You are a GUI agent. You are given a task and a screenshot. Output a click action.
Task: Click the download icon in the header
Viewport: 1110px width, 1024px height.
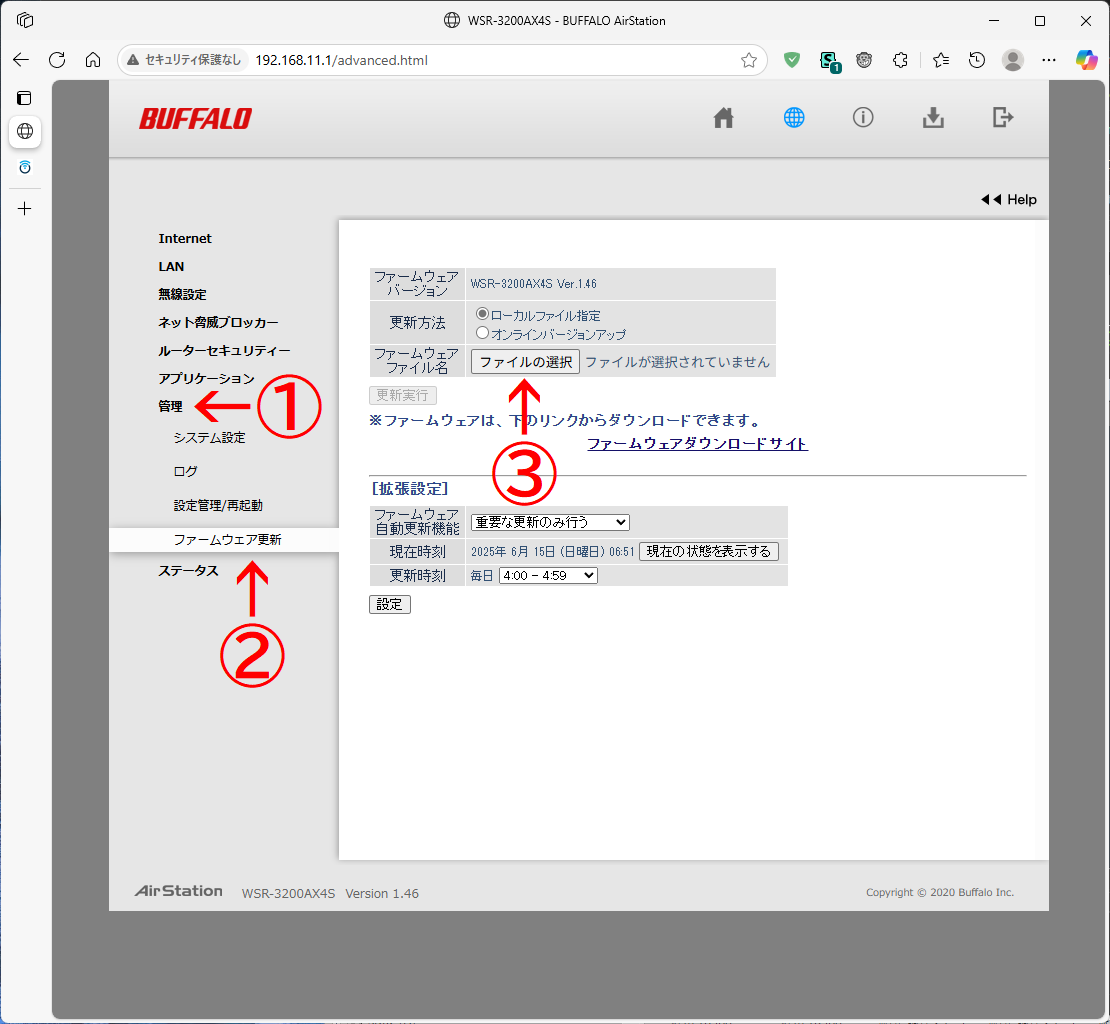coord(933,117)
